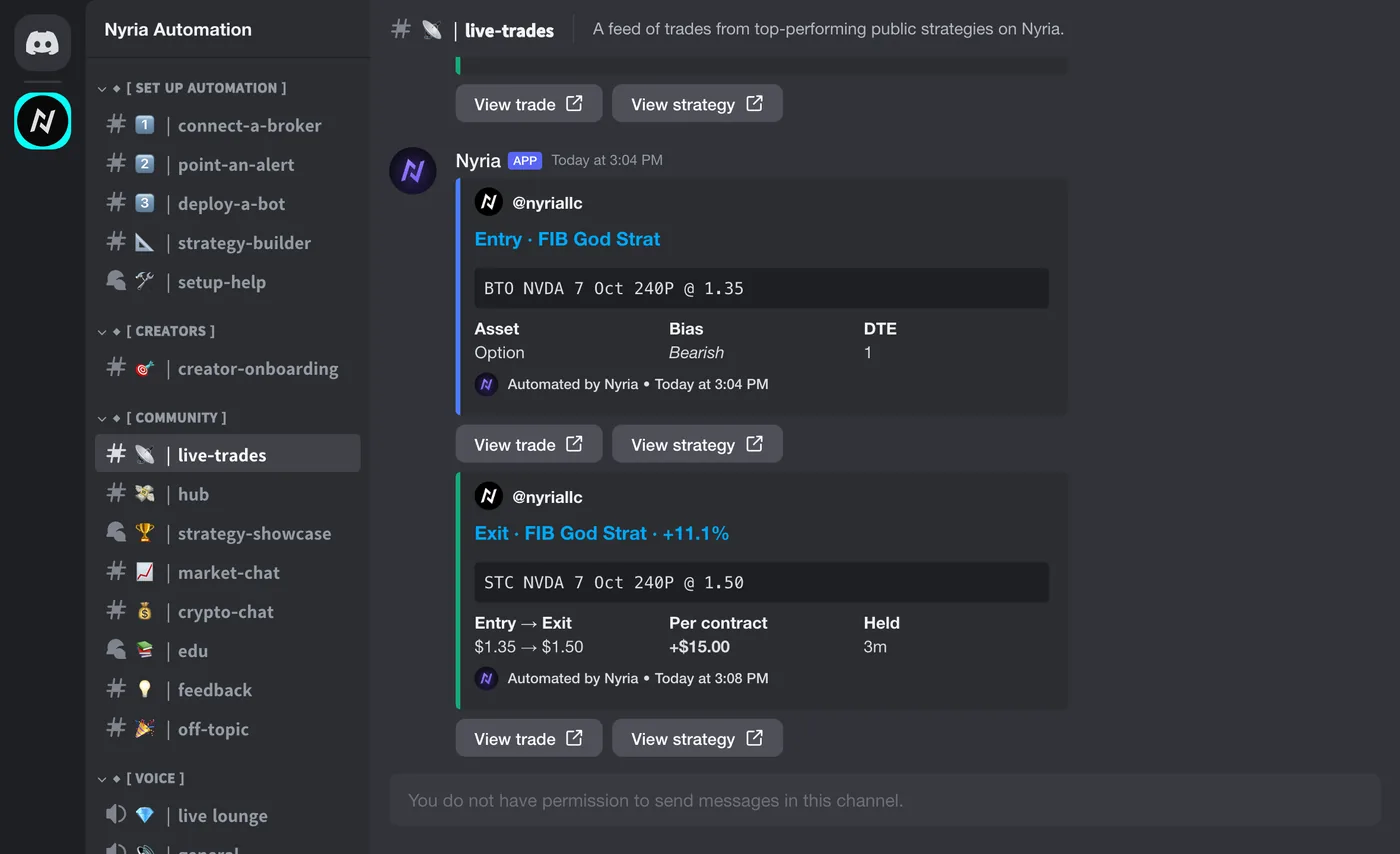Open Nyria Automation server menu header

point(228,29)
